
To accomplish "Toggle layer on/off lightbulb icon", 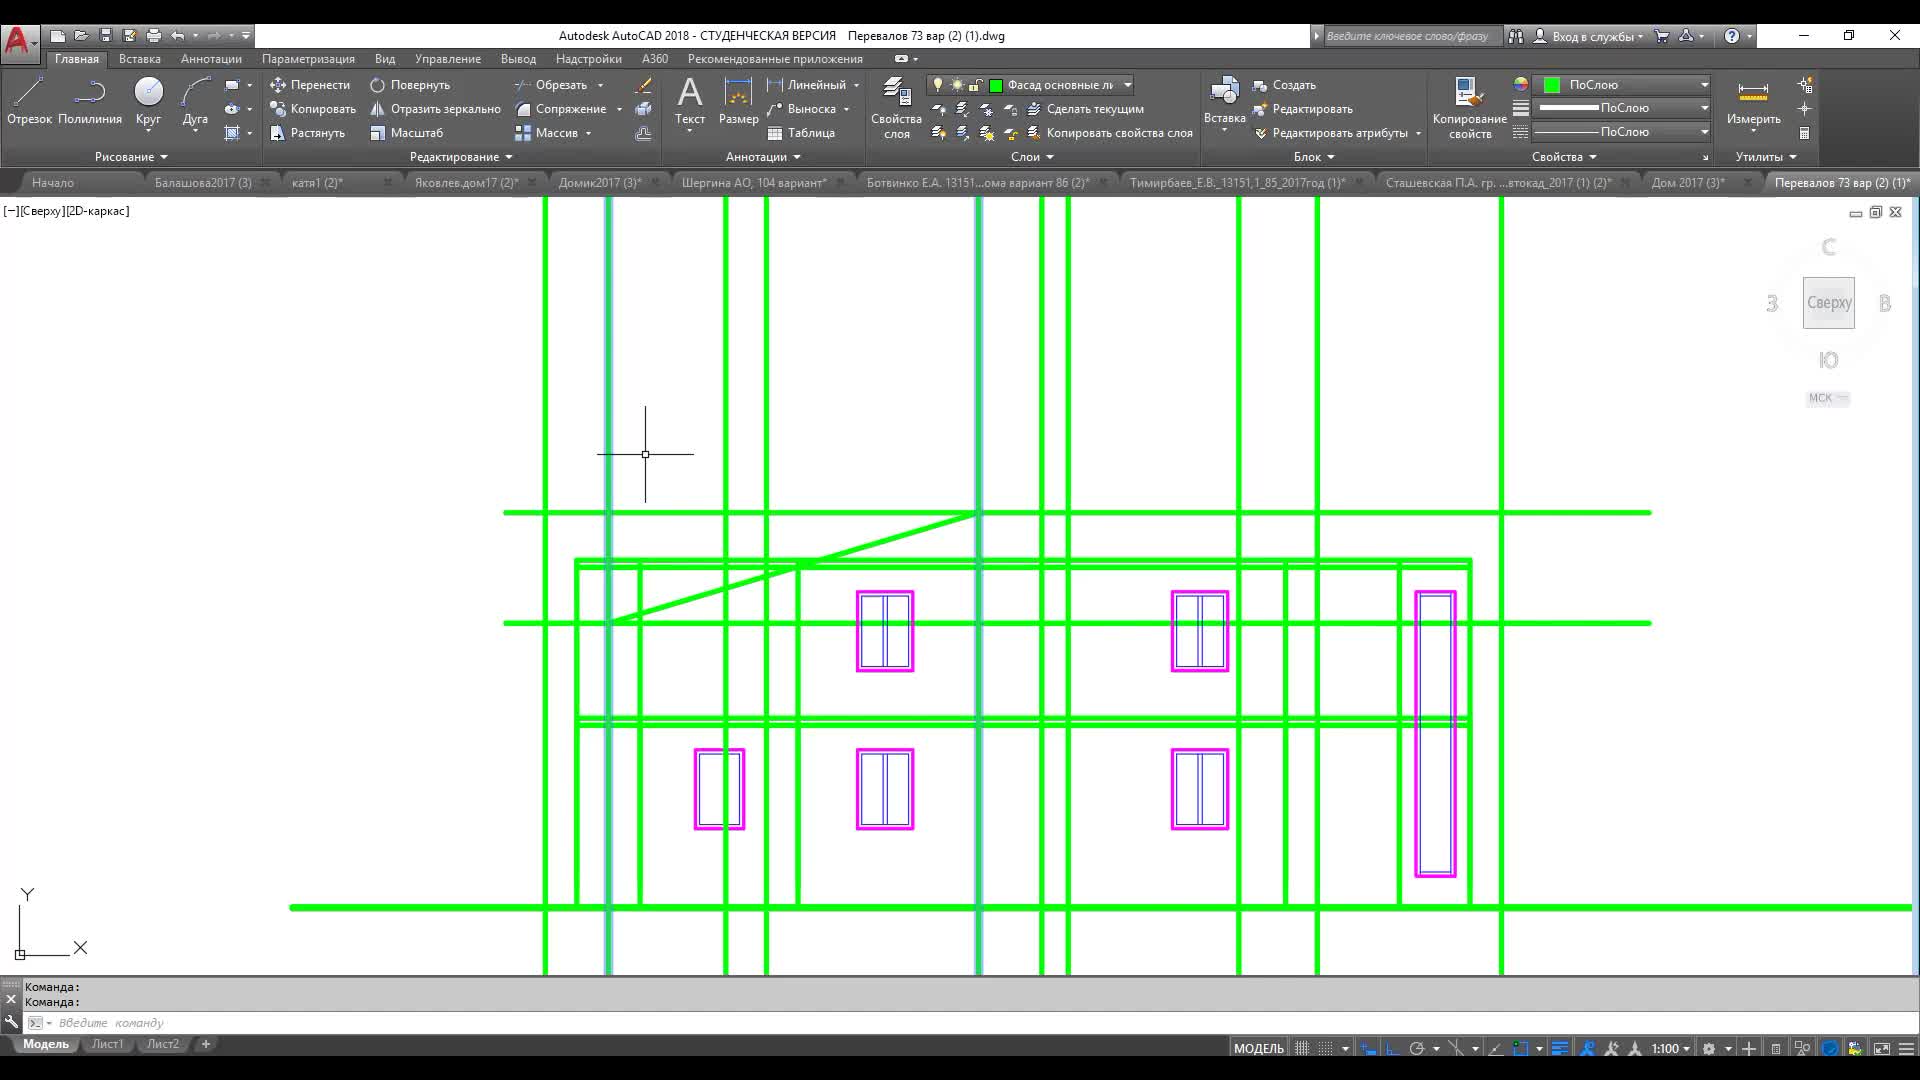I will click(x=938, y=85).
